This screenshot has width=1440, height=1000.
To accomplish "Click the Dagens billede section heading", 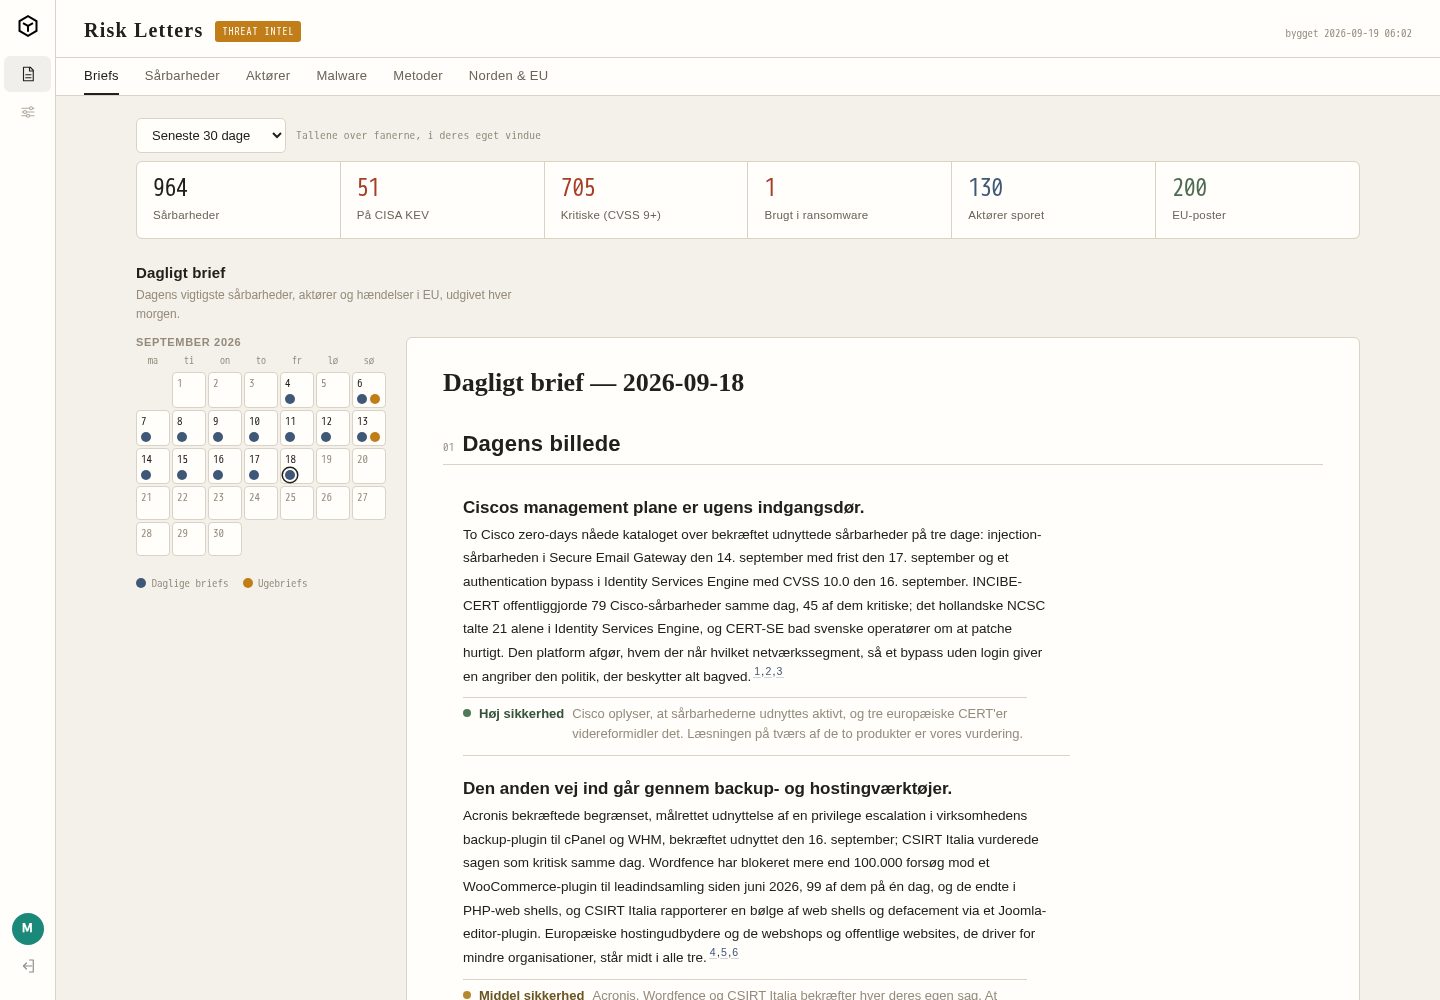I will pos(541,444).
